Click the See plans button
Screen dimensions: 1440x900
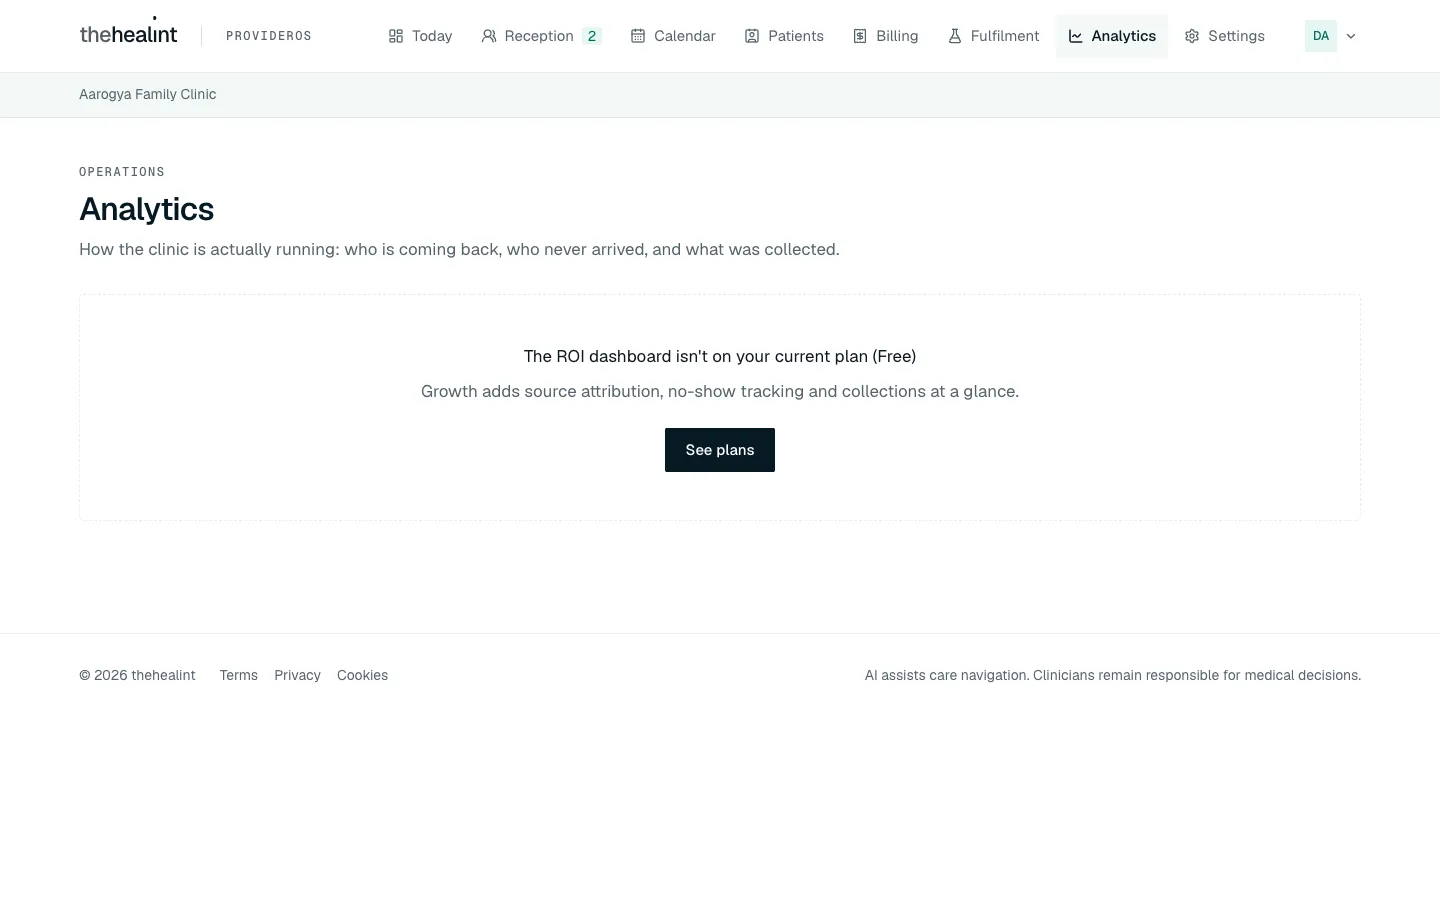click(x=720, y=450)
